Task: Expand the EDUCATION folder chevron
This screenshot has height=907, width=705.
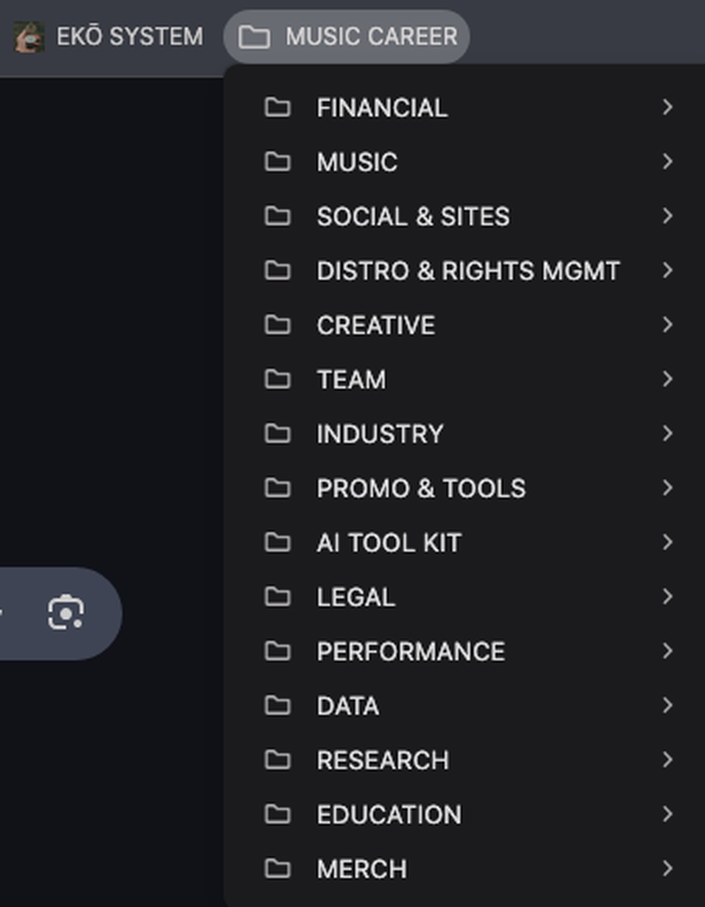Action: pyautogui.click(x=668, y=814)
